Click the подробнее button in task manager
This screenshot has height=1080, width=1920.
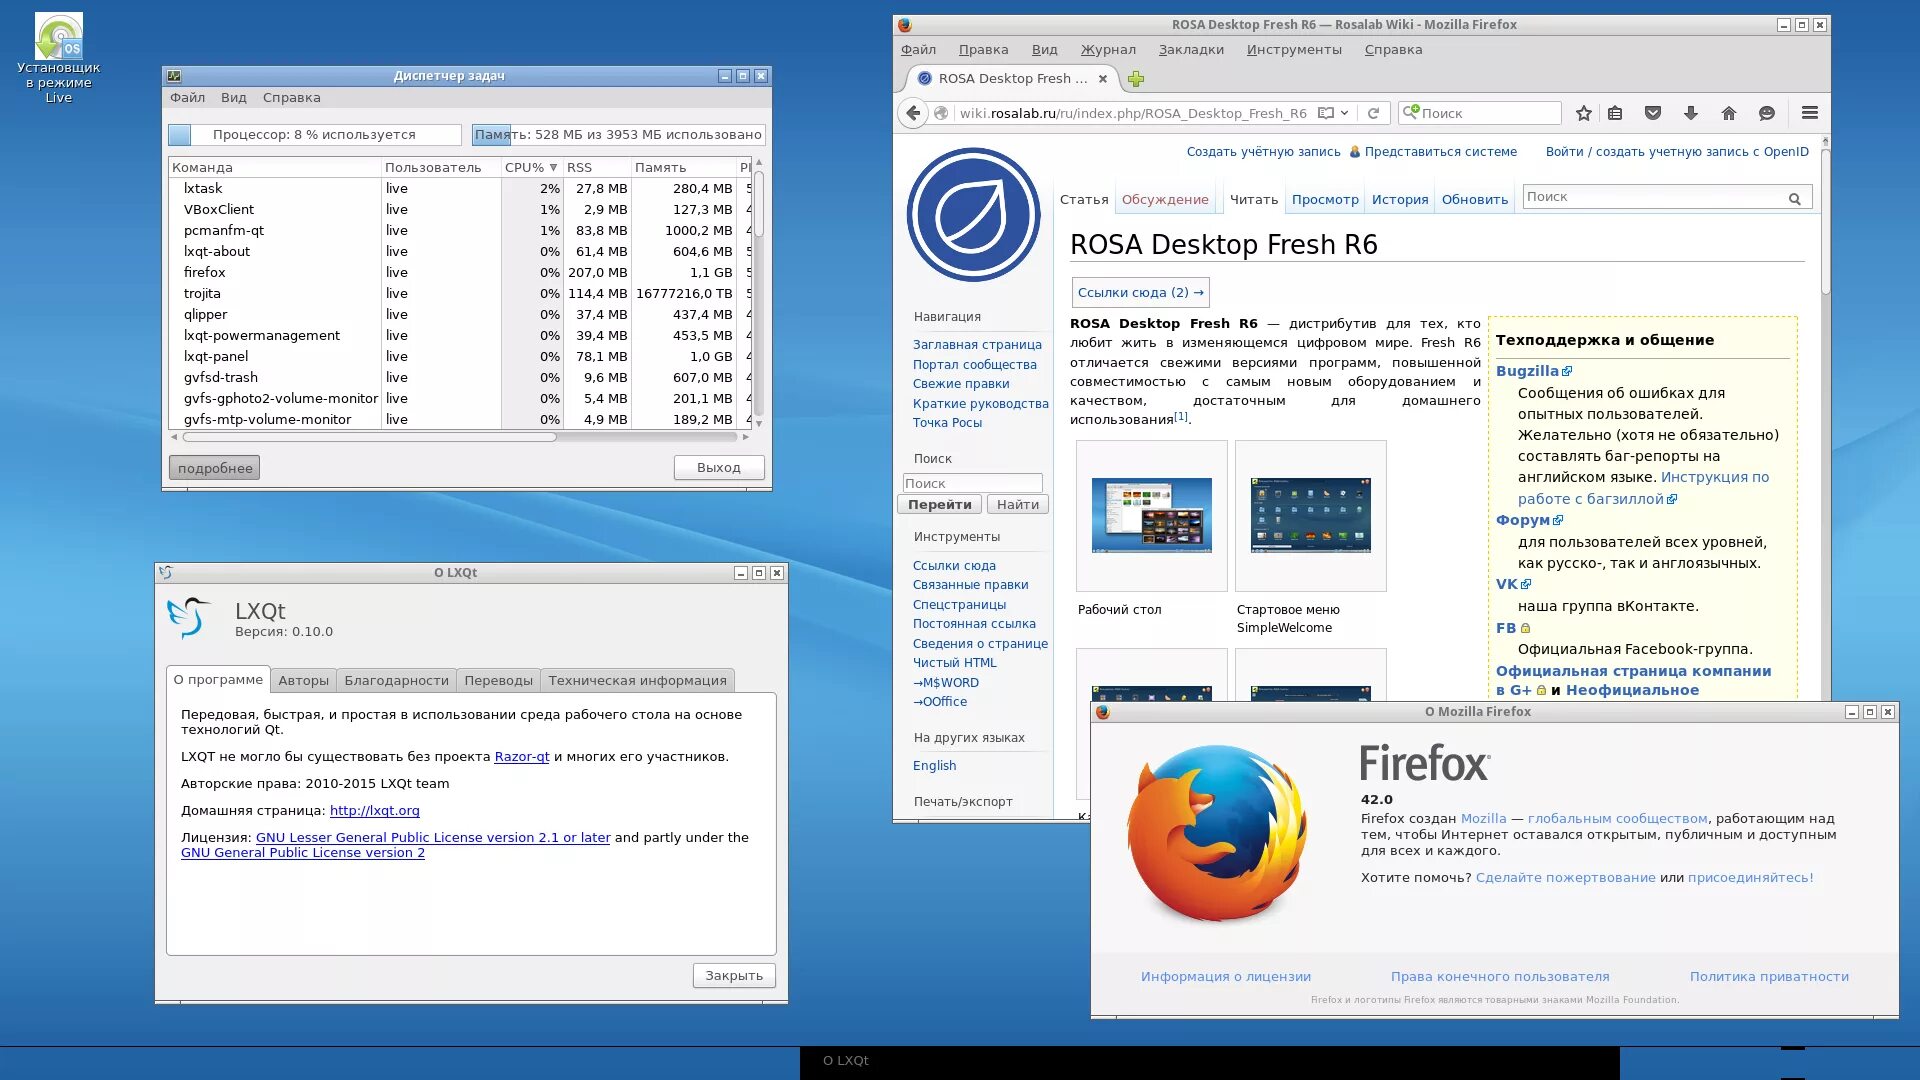214,468
